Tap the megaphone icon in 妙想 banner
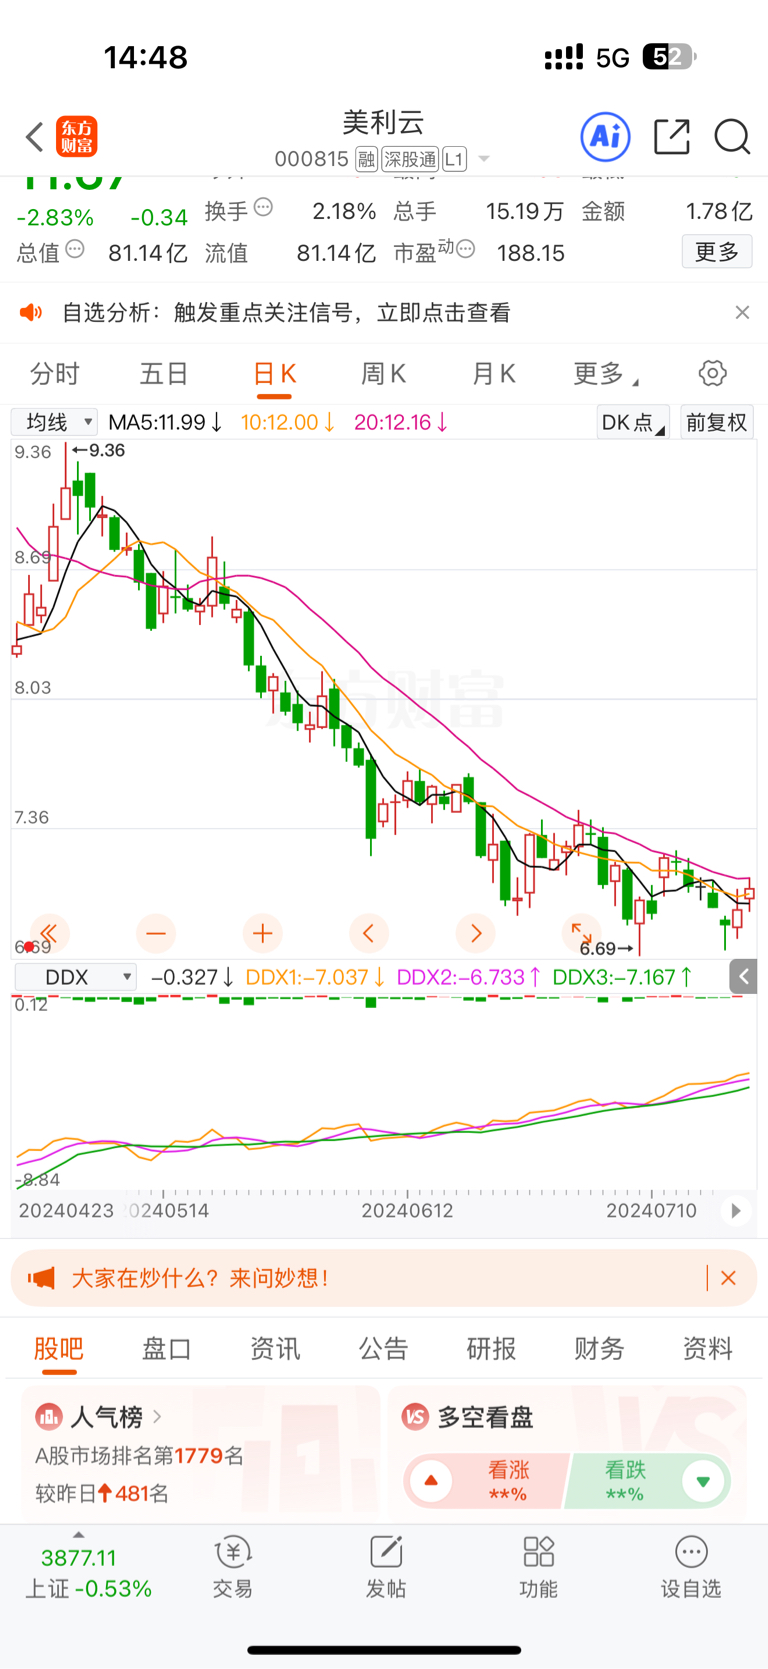 tap(41, 1278)
